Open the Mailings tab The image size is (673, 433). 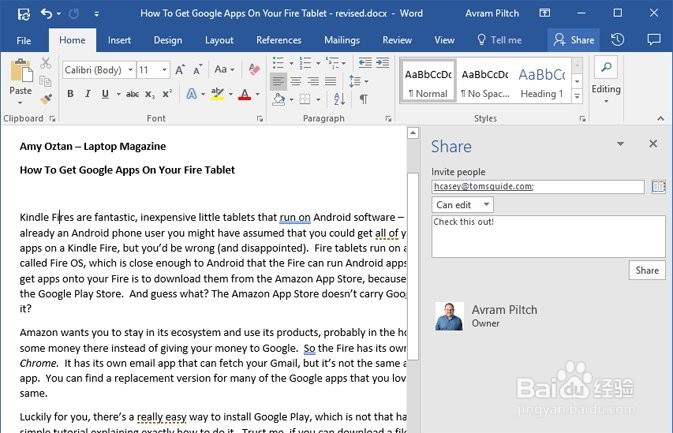coord(342,40)
